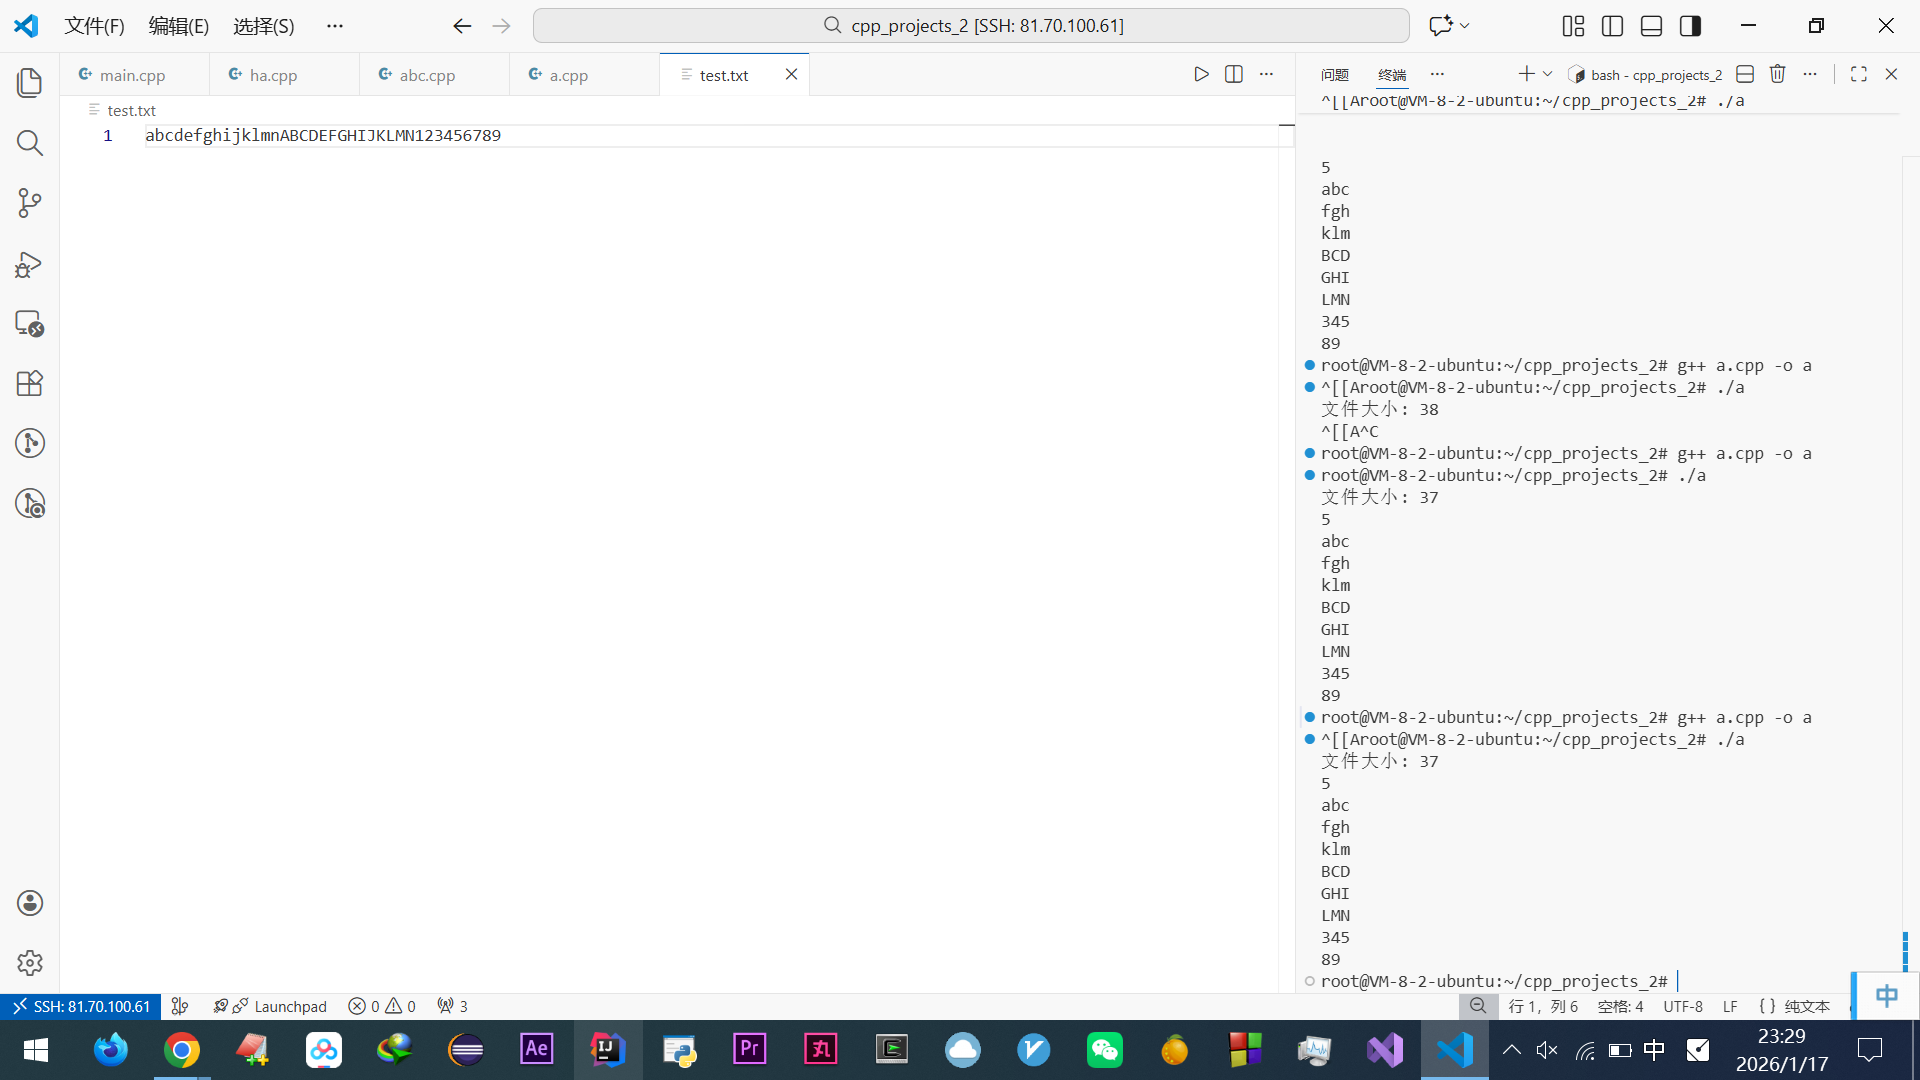
Task: Open the 文件(F) menu
Action: (94, 26)
